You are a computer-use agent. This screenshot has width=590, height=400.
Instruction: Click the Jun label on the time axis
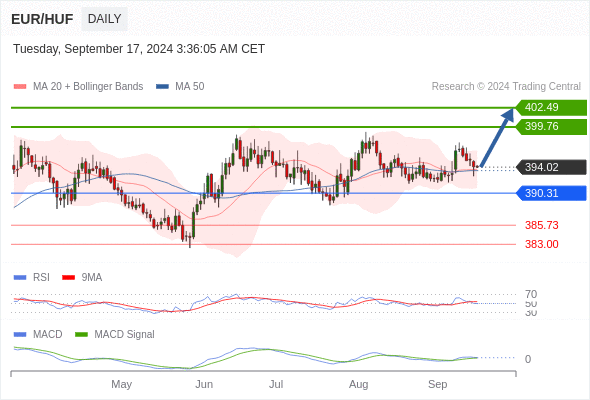[x=204, y=384]
